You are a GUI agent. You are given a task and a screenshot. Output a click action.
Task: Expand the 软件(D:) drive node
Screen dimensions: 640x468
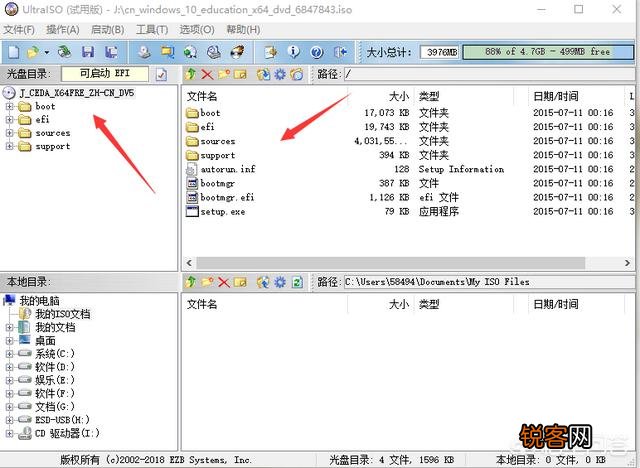point(9,367)
